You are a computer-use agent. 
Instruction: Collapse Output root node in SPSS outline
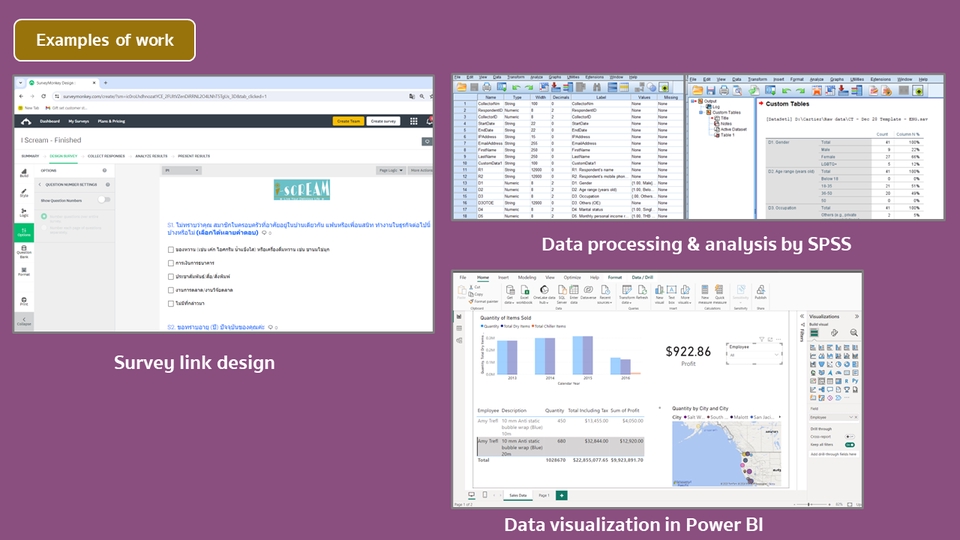(x=693, y=102)
